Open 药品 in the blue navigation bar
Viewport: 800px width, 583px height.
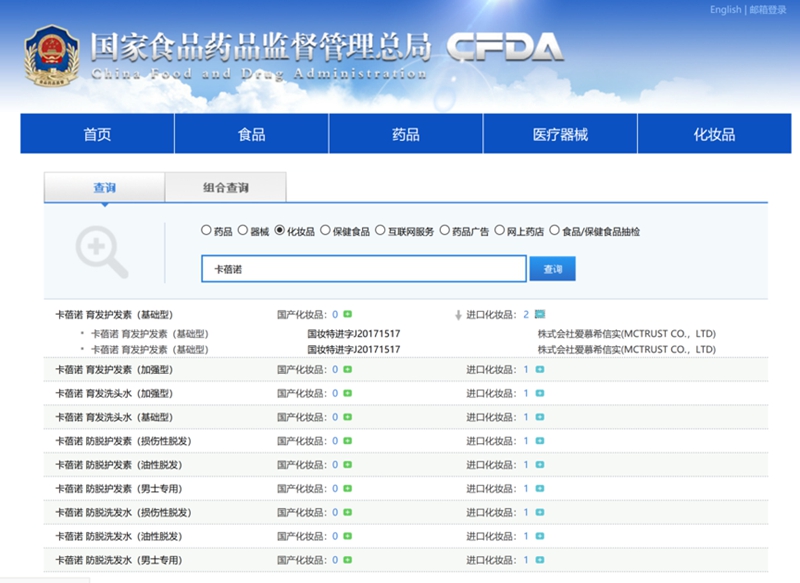pyautogui.click(x=406, y=134)
